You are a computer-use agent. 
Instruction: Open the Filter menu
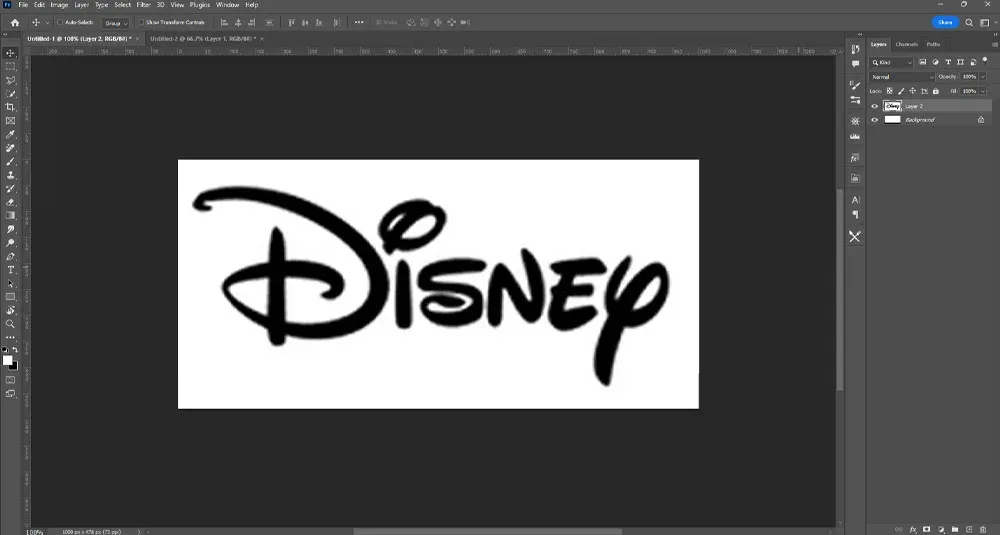143,4
